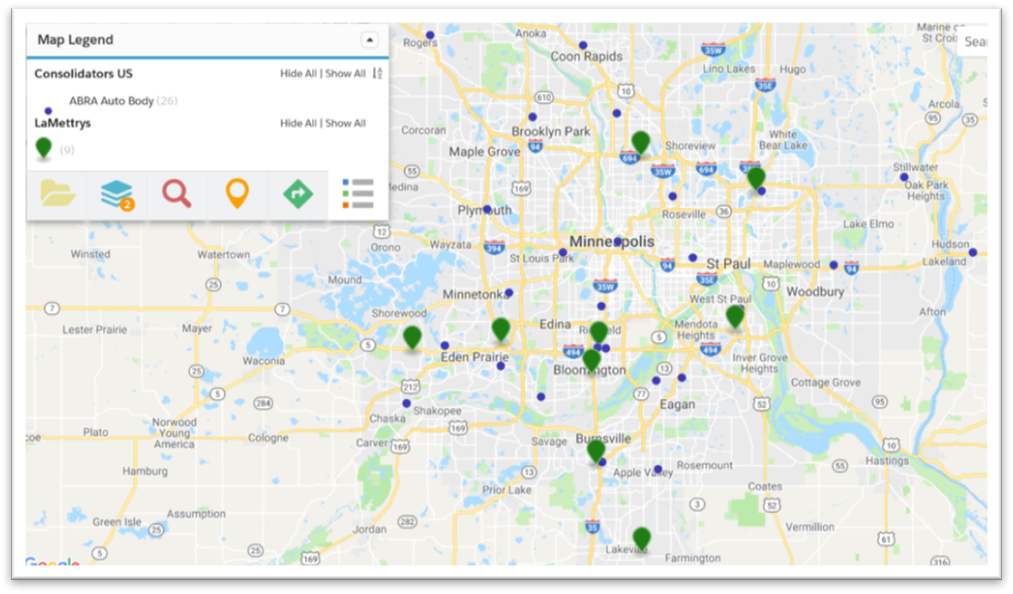Click the blue dot beside Minnetonka

[509, 293]
